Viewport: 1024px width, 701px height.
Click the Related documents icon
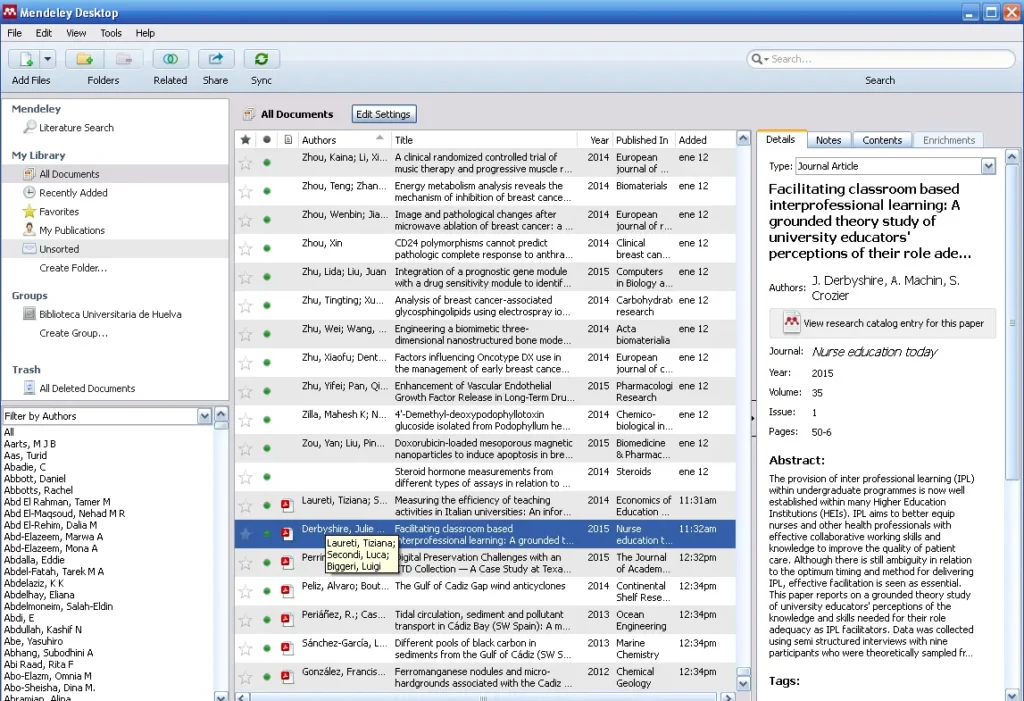[170, 60]
